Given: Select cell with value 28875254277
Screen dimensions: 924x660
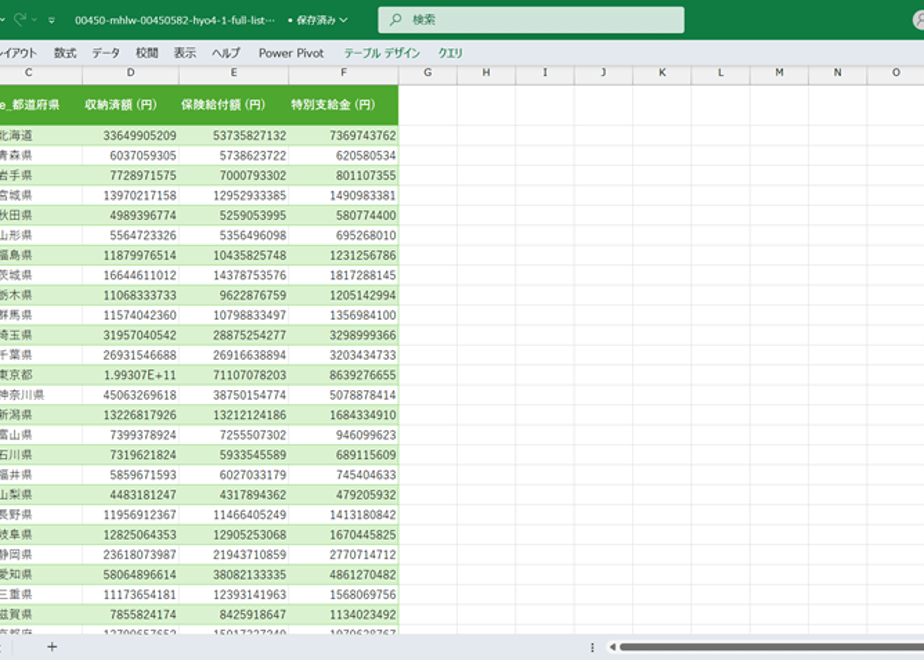Looking at the screenshot, I should click(x=234, y=335).
